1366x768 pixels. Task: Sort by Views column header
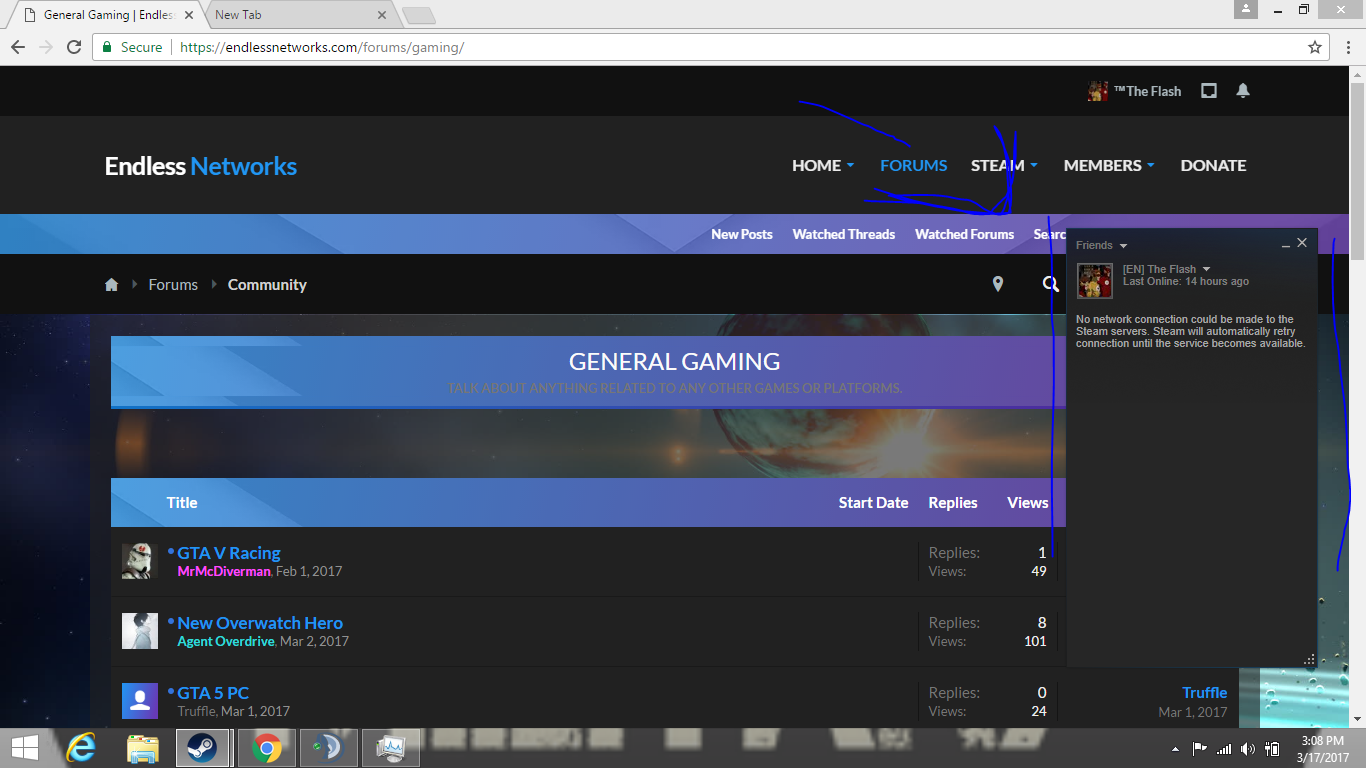pos(1028,503)
